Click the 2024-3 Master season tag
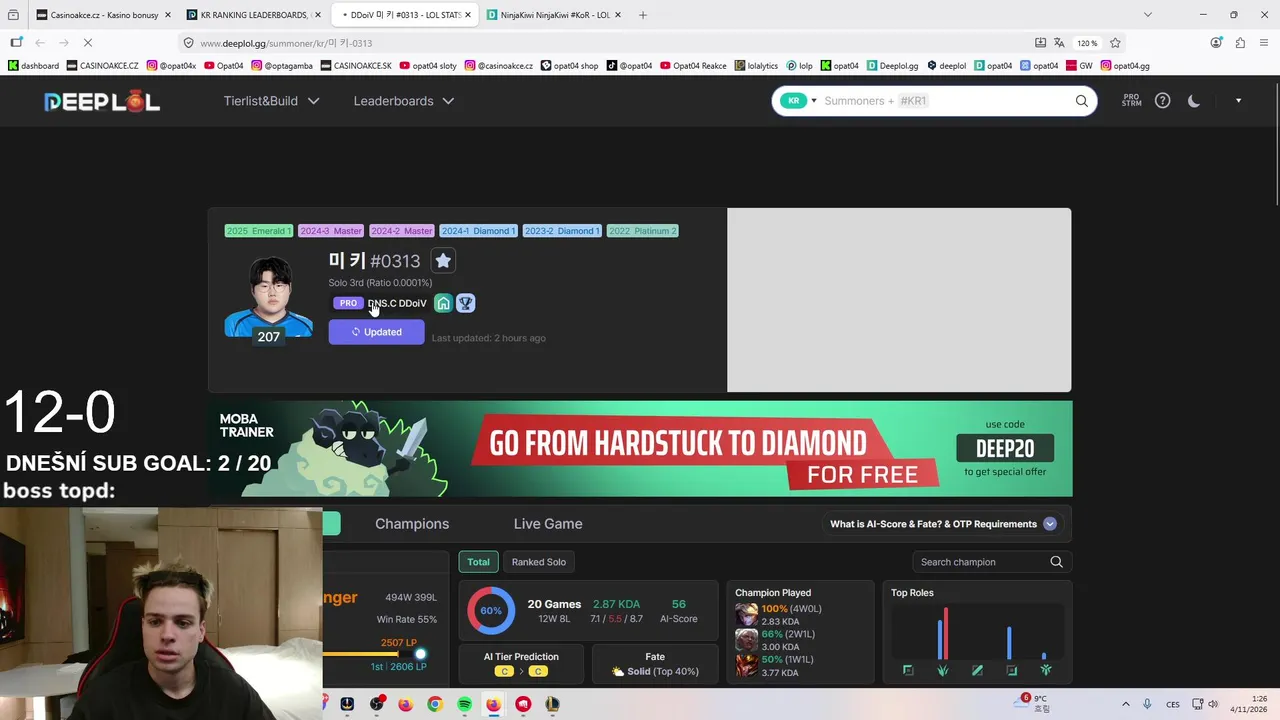This screenshot has height=720, width=1280. tap(331, 231)
